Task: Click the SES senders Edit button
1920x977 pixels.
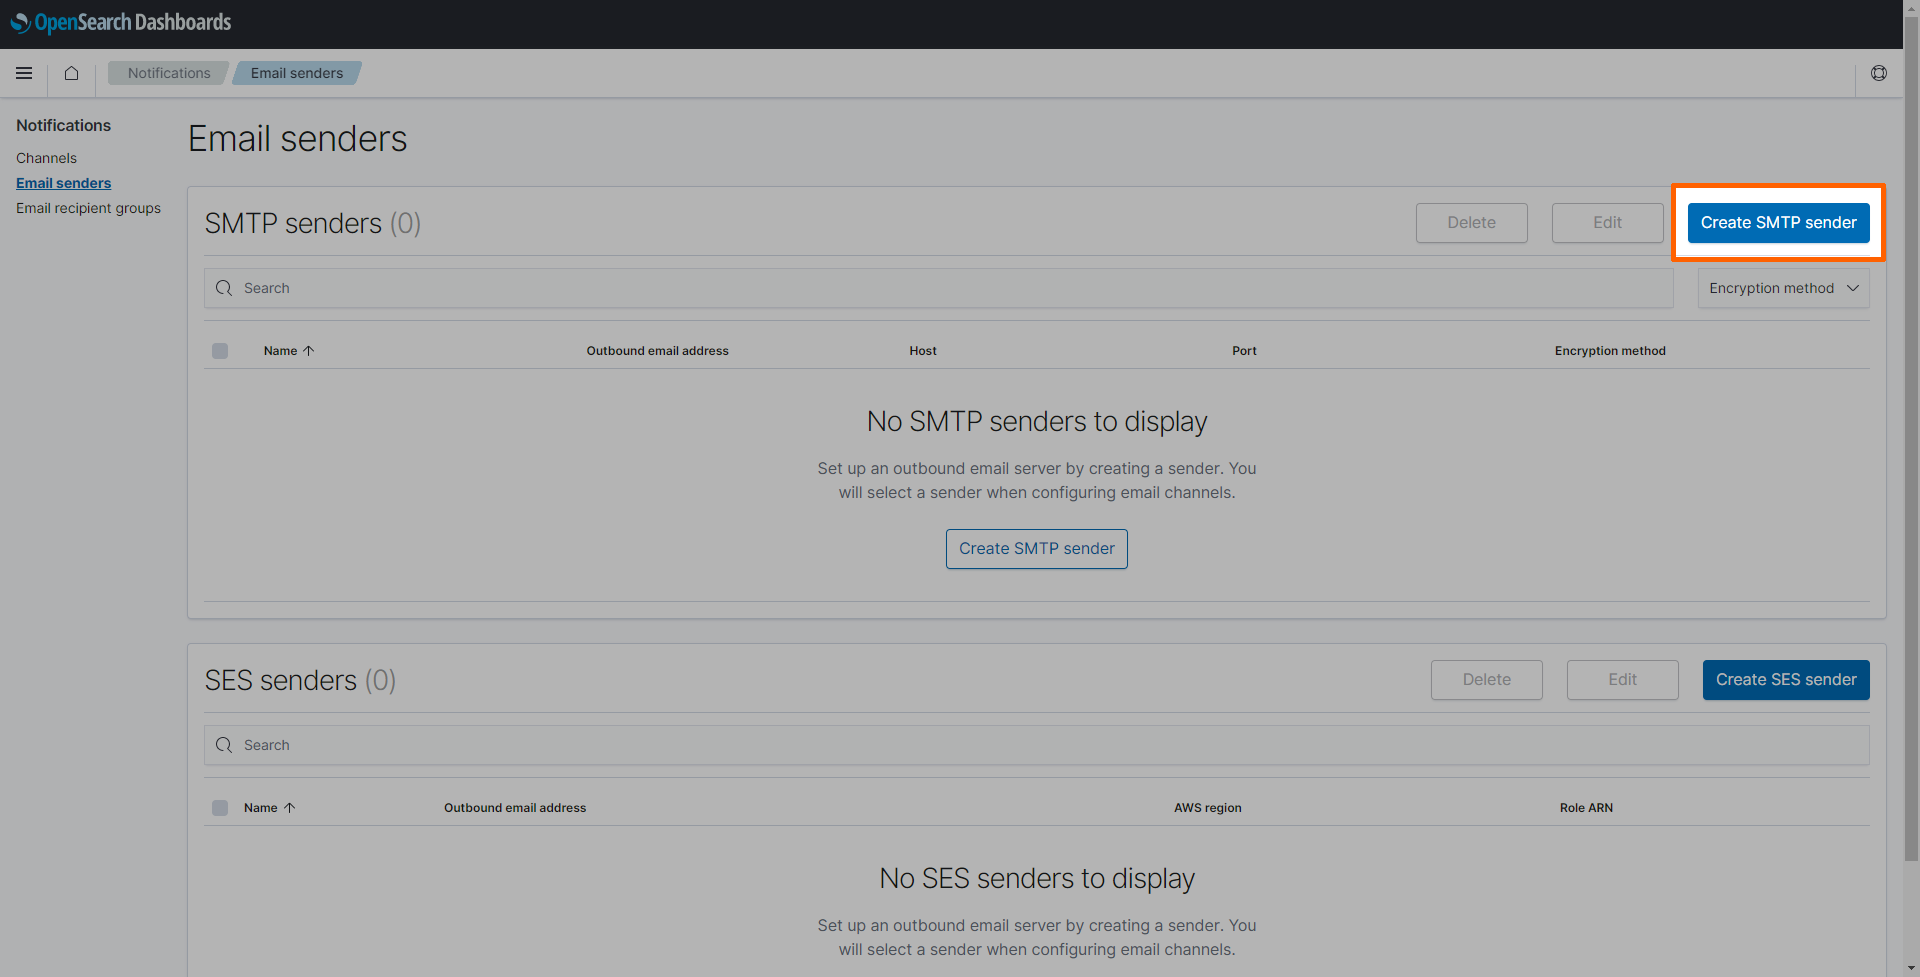Action: (x=1622, y=680)
